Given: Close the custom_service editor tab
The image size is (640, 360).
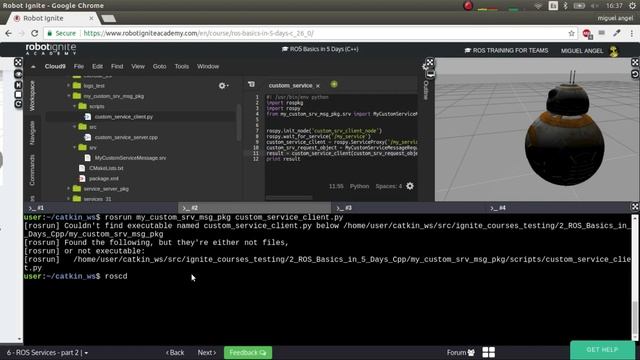Looking at the screenshot, I should point(318,86).
